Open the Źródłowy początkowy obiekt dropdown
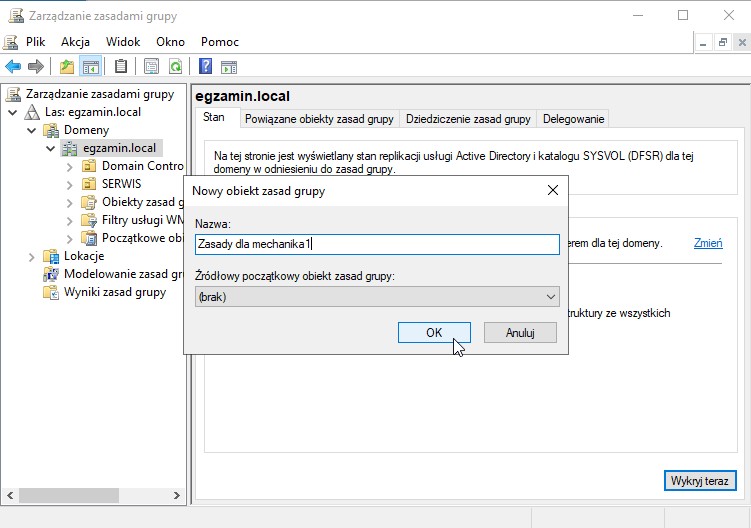 coord(376,297)
